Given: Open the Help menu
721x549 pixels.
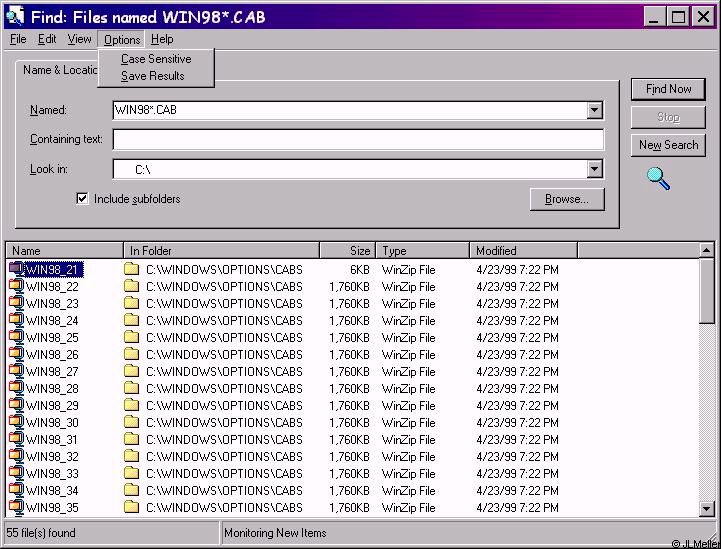Looking at the screenshot, I should (x=162, y=39).
